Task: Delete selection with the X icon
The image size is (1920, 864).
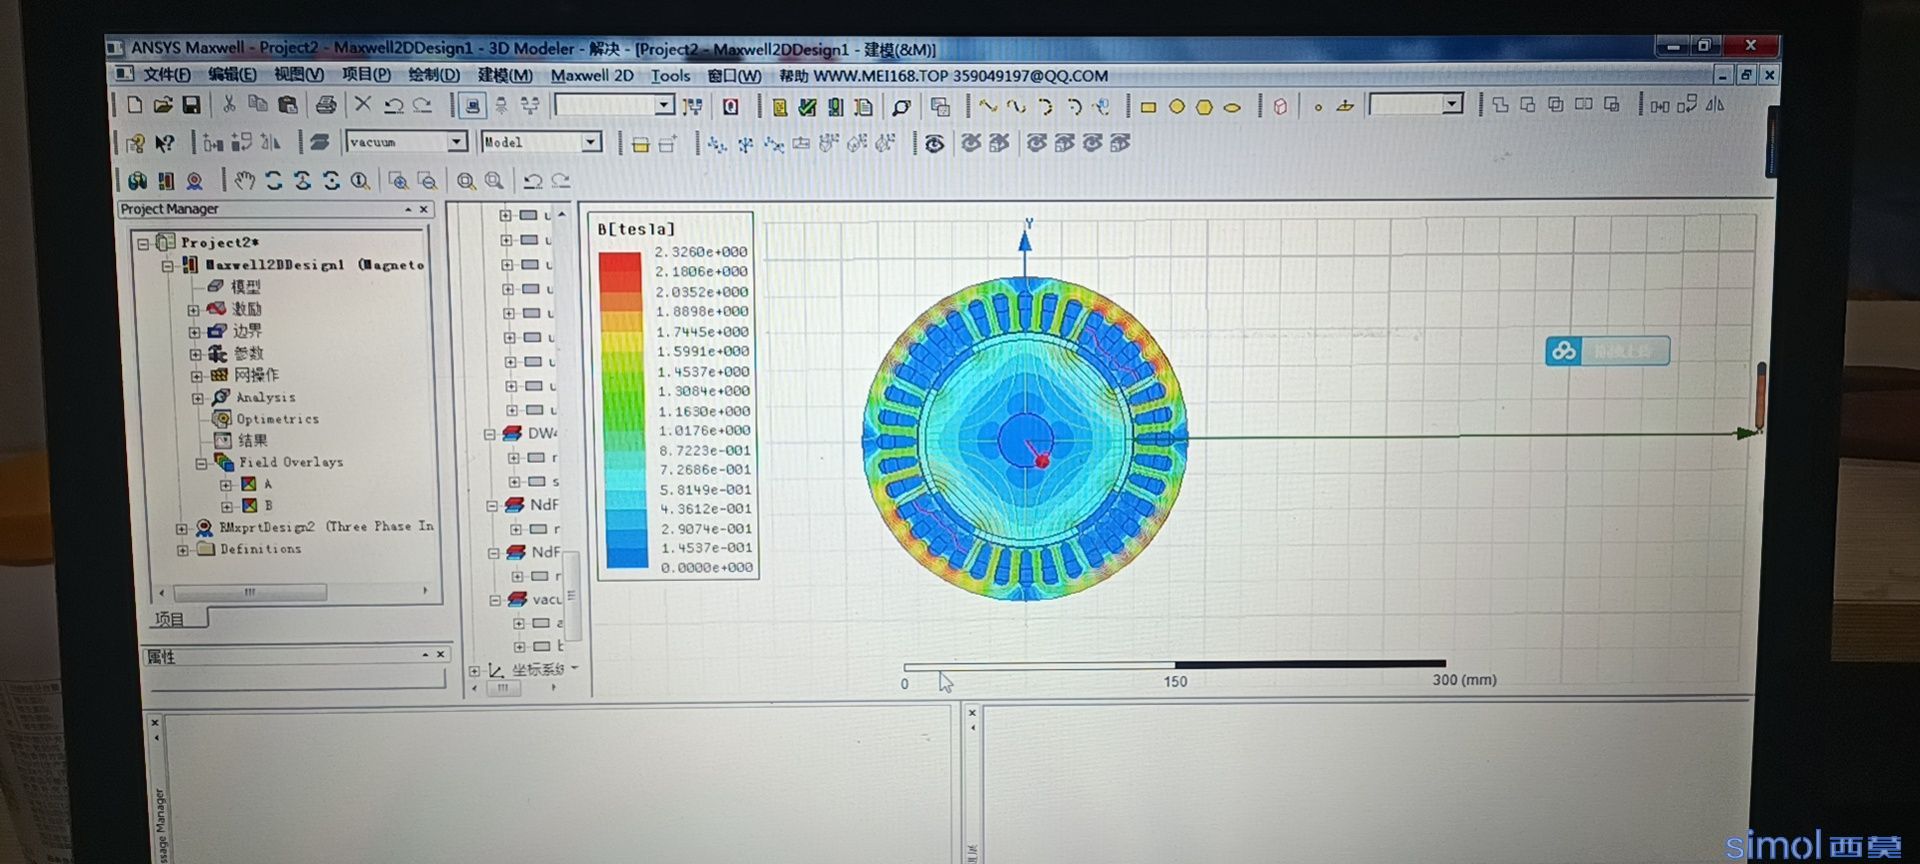Action: (363, 104)
